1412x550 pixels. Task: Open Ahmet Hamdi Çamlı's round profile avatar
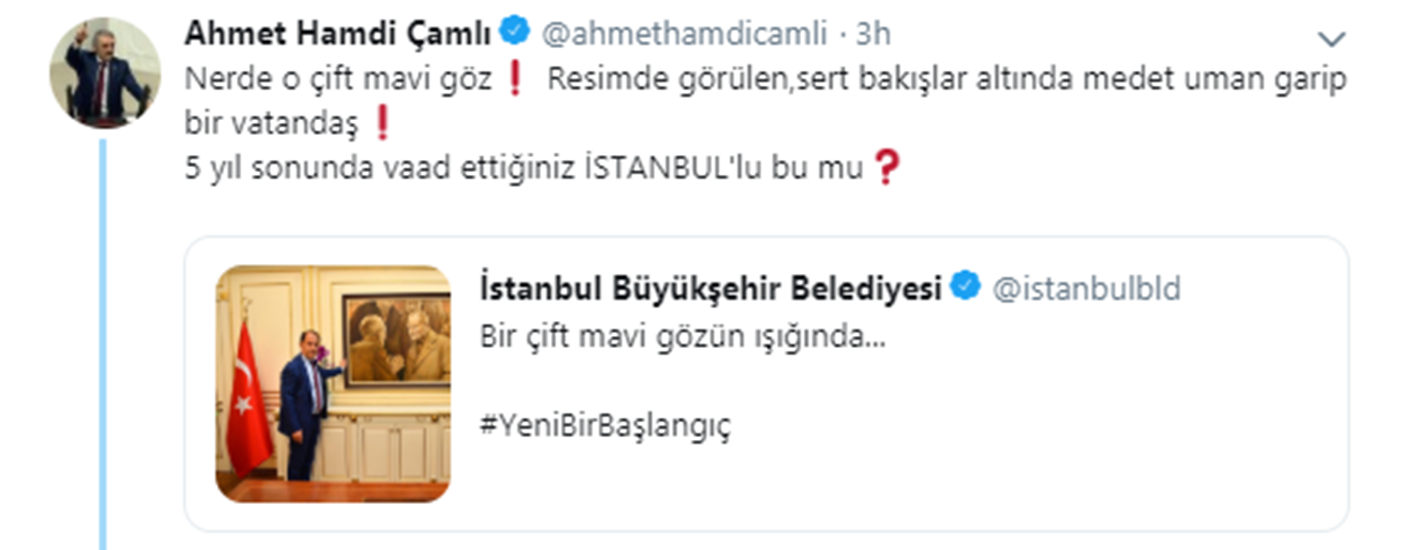[105, 73]
